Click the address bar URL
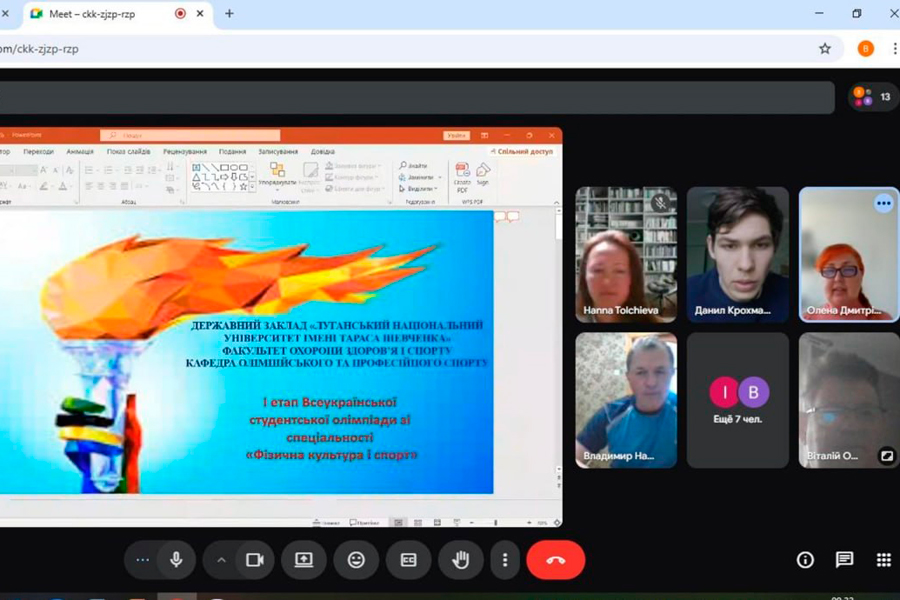The image size is (900, 600). [39, 49]
